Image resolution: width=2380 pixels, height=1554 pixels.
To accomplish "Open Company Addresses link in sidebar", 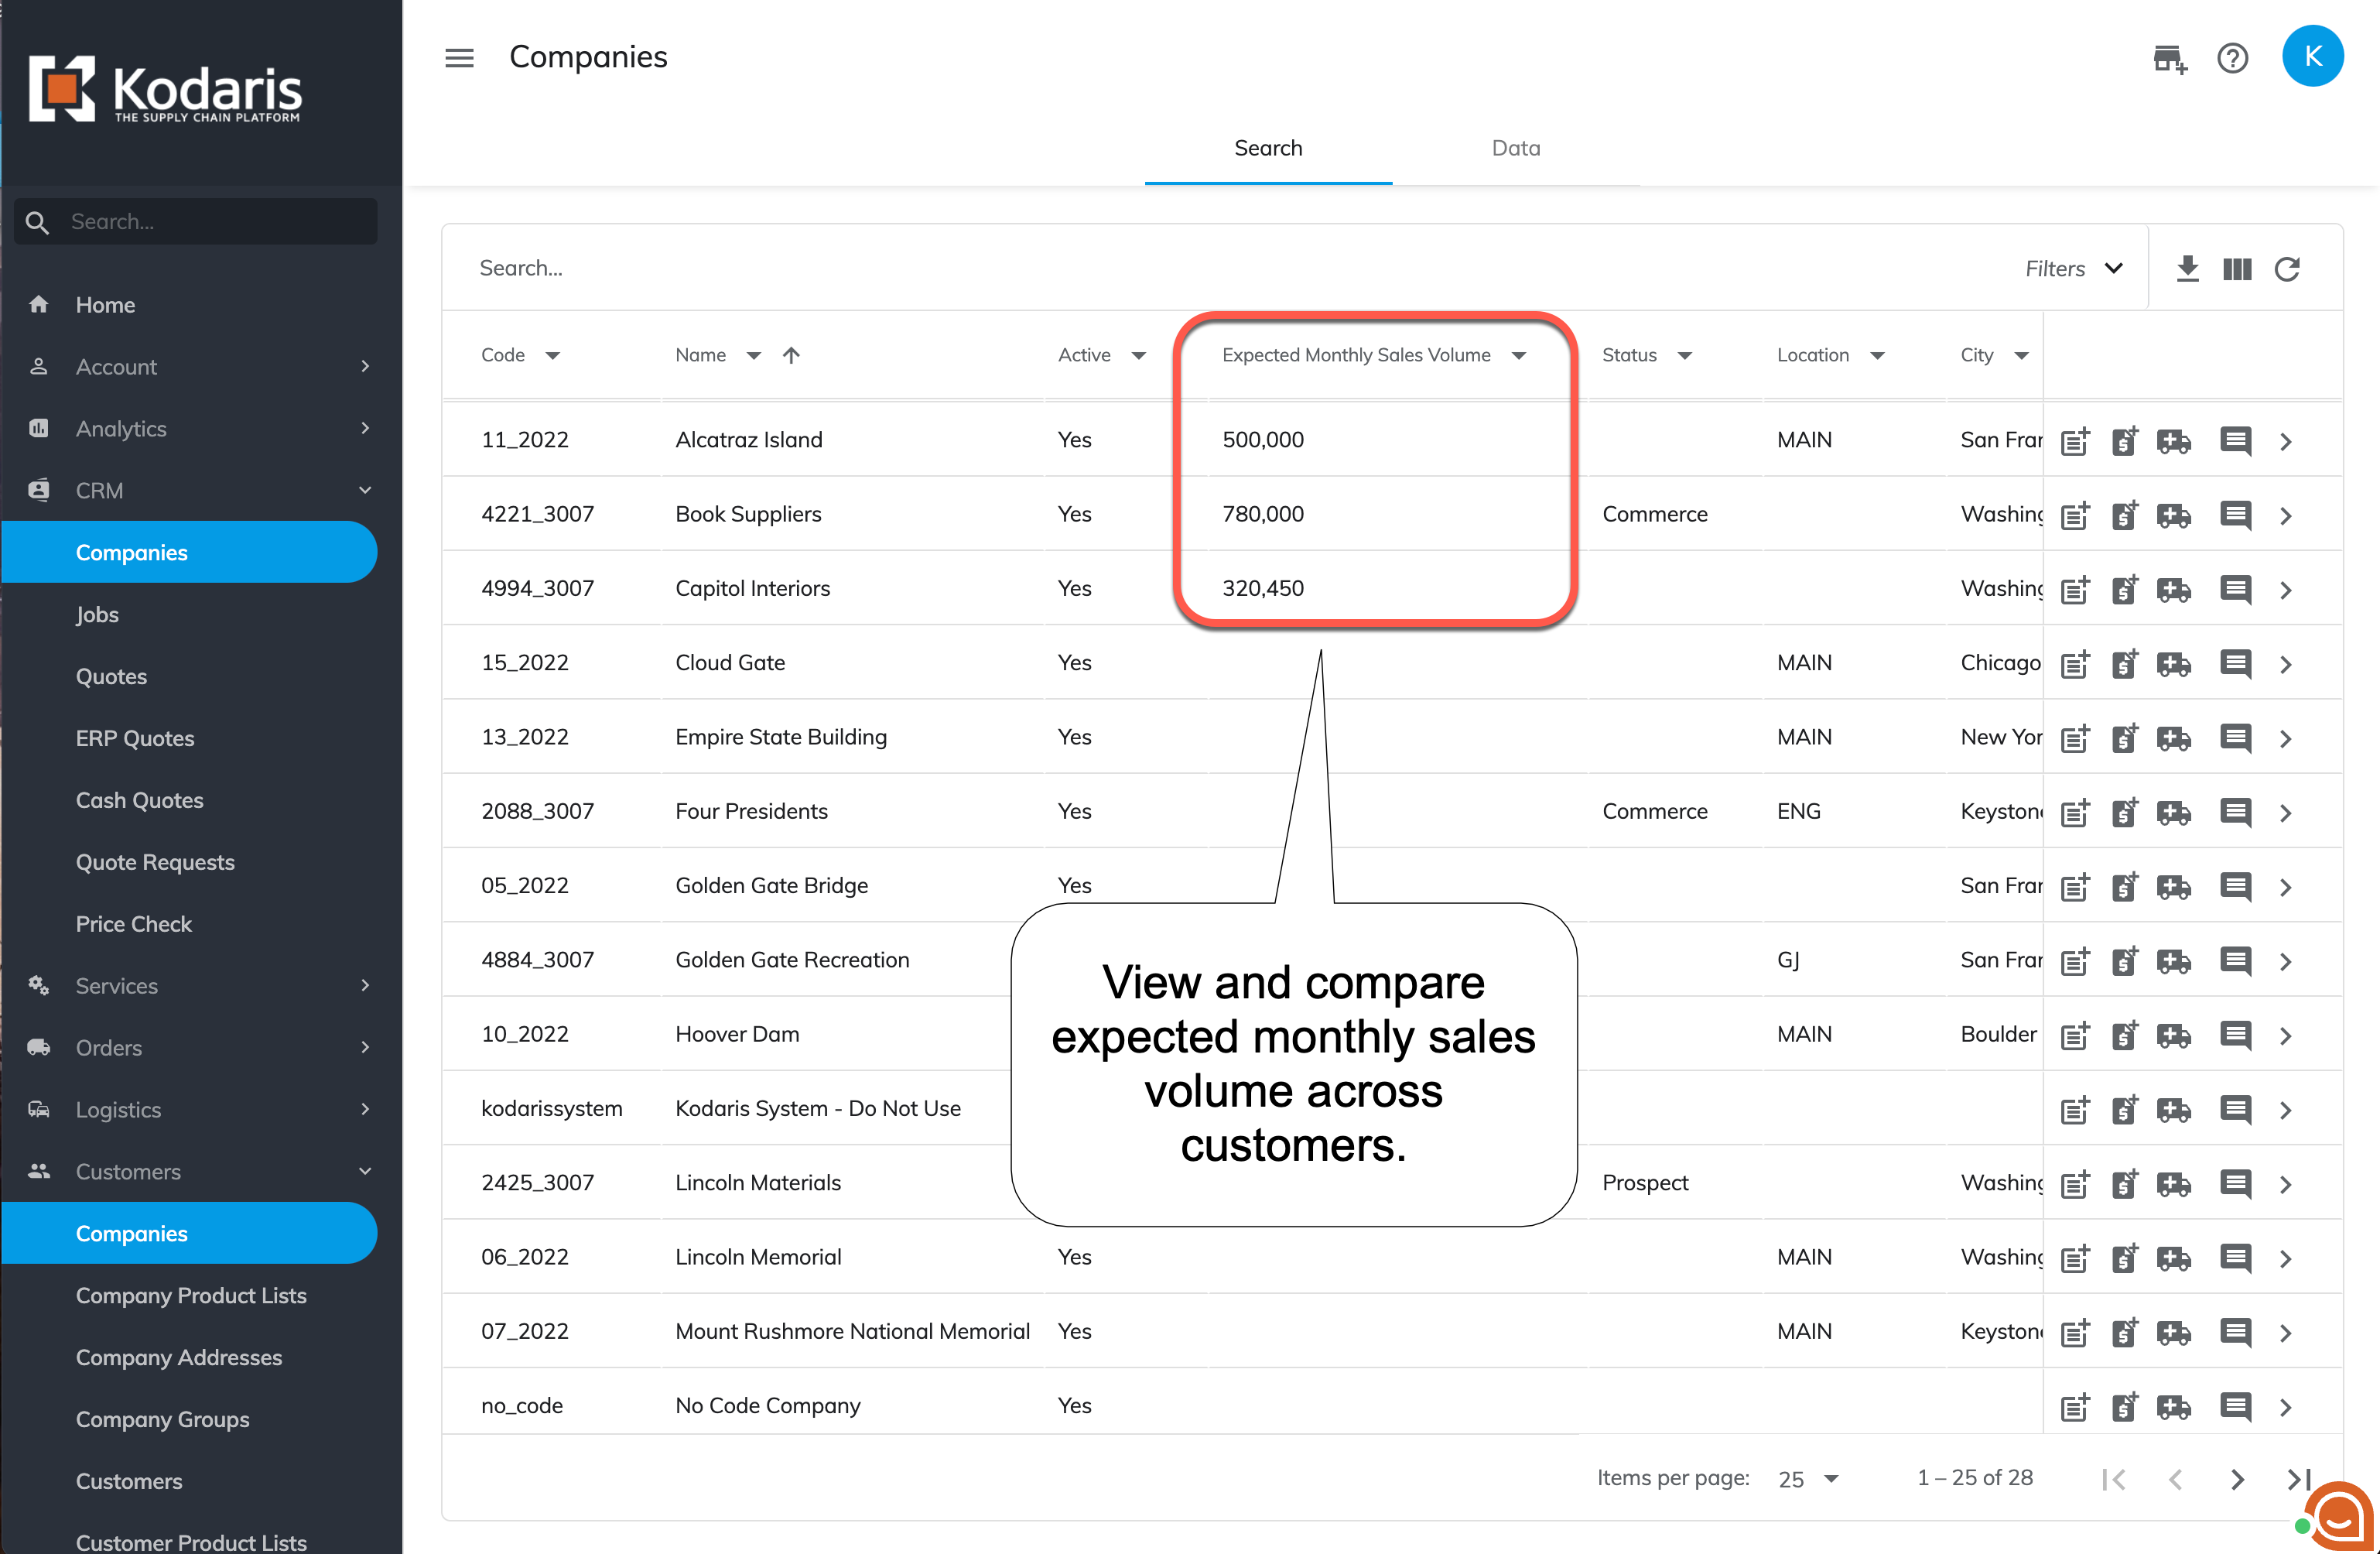I will click(x=179, y=1357).
